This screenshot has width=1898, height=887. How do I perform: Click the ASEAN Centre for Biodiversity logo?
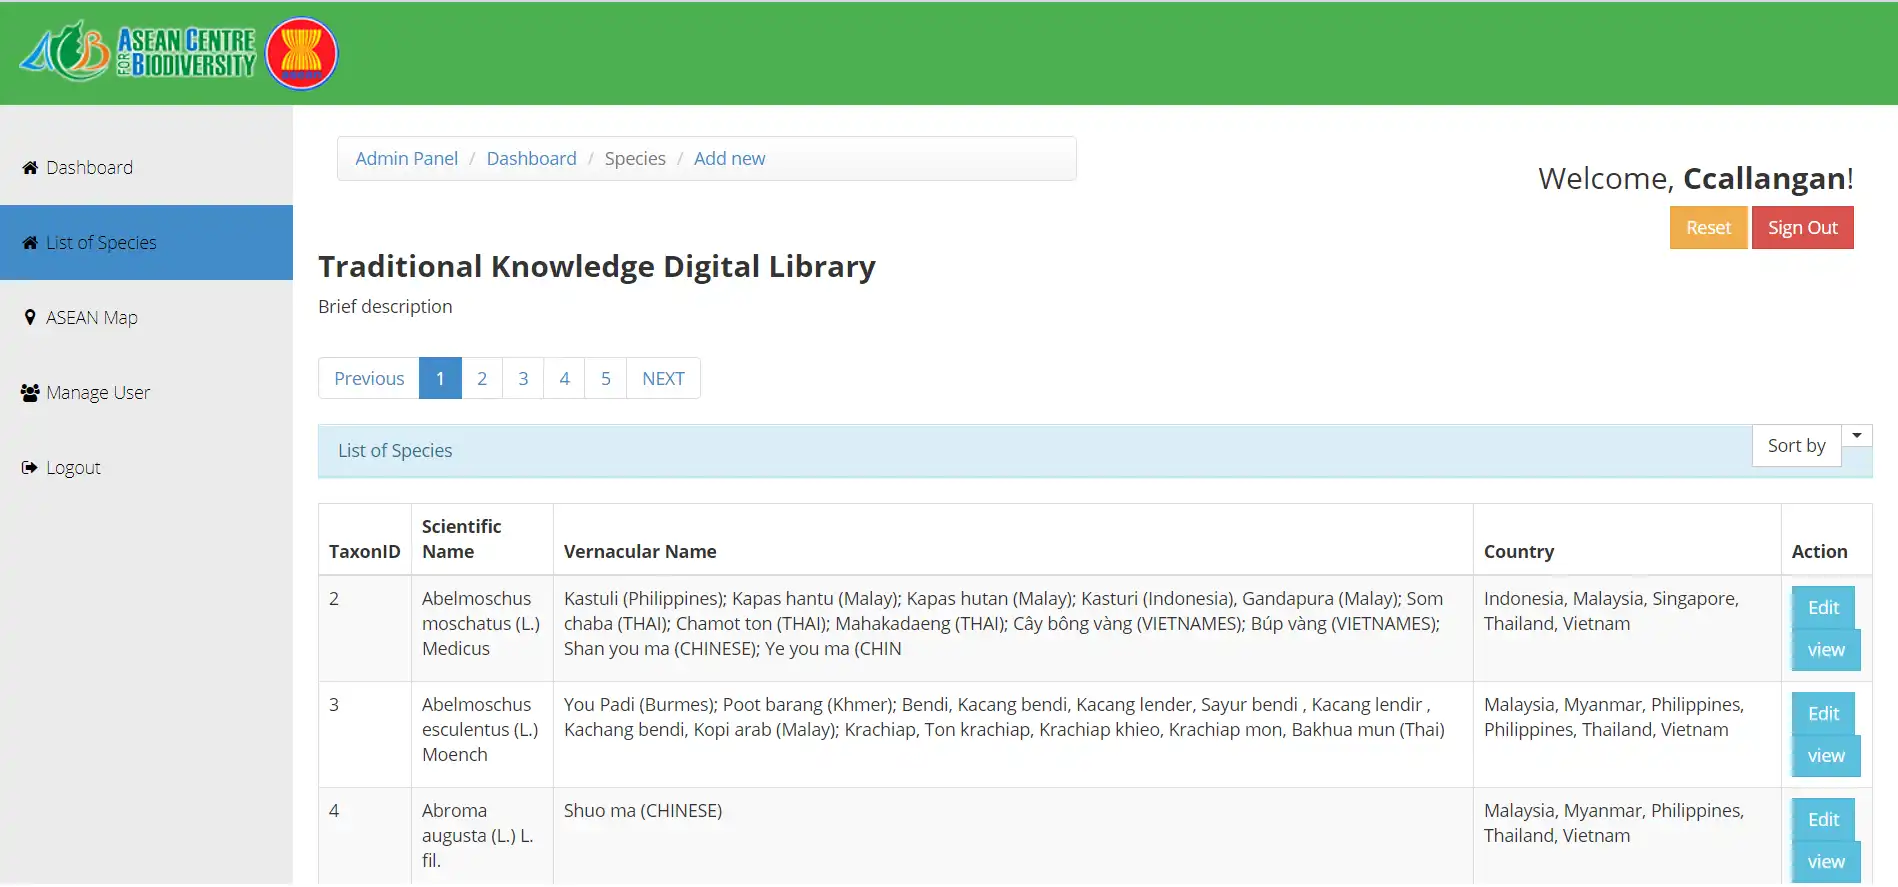pos(138,52)
